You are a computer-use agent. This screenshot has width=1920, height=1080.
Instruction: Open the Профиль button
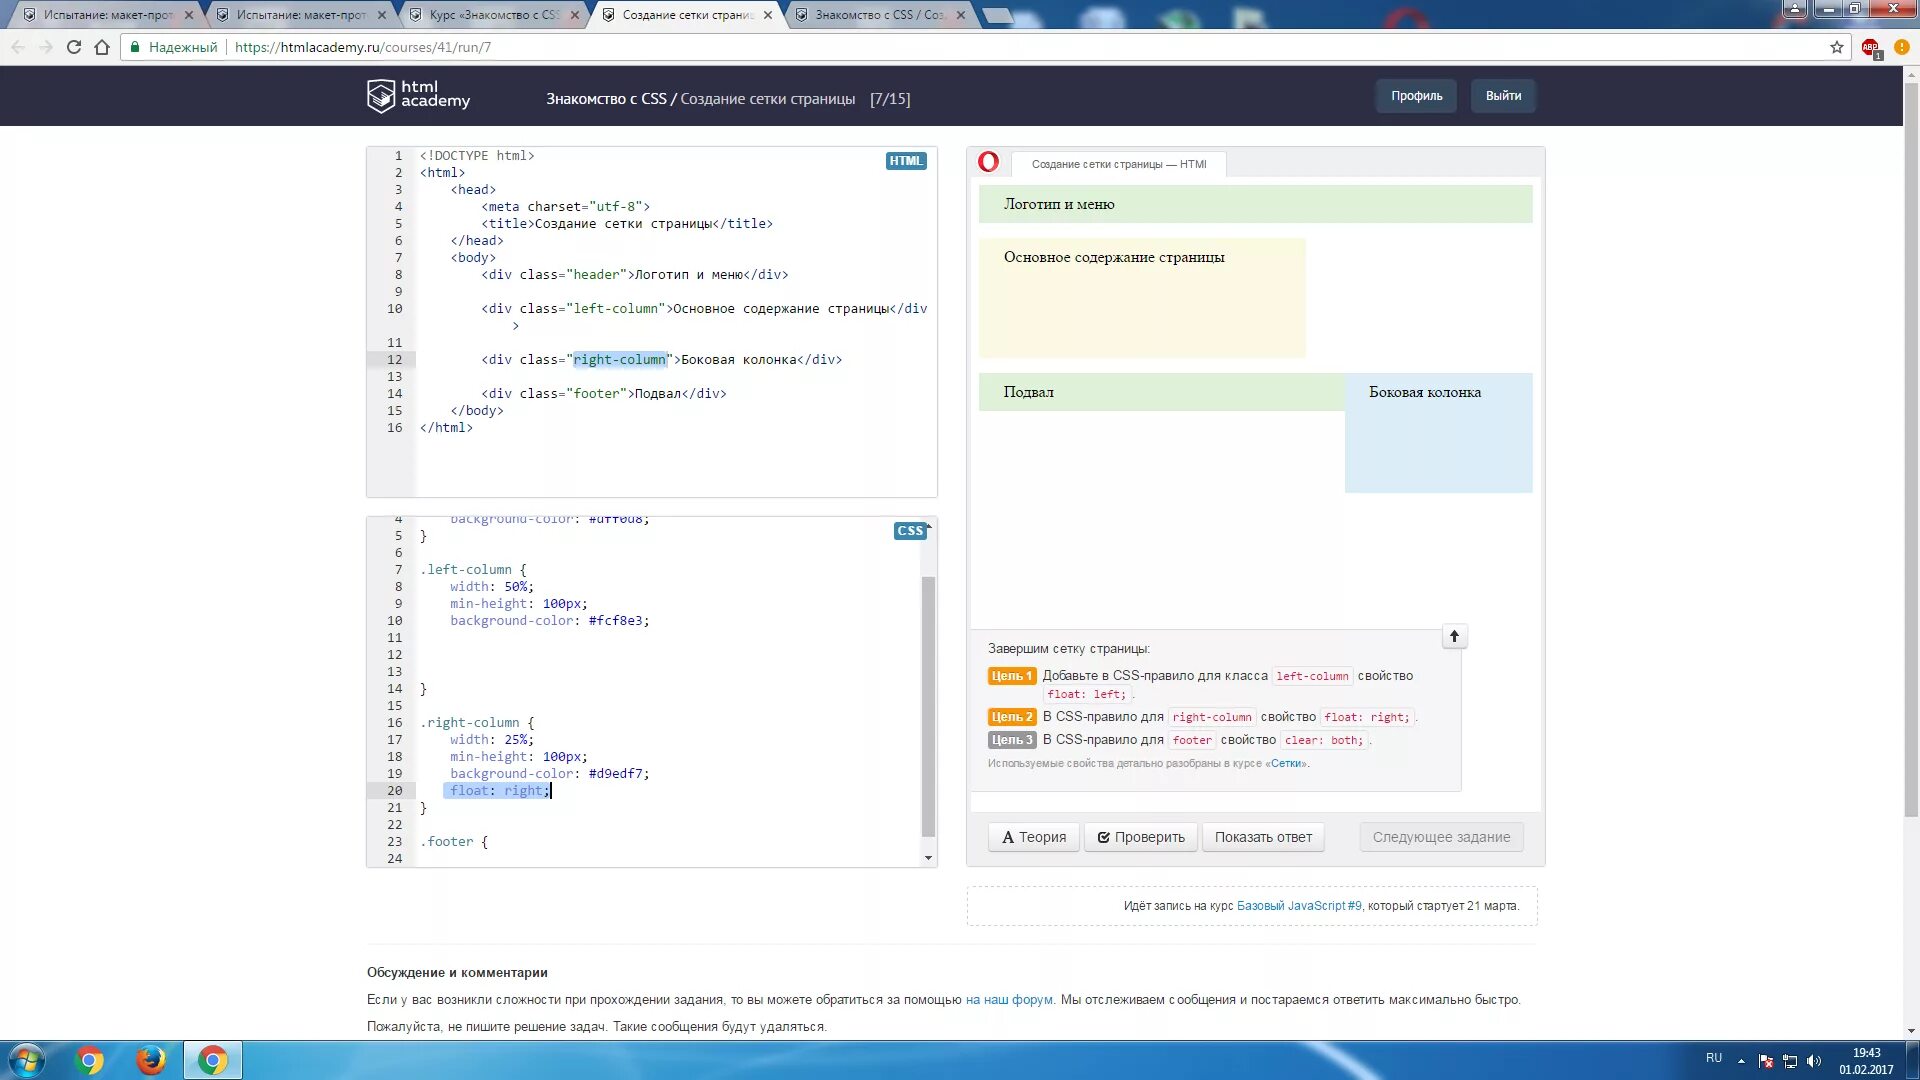(1416, 96)
